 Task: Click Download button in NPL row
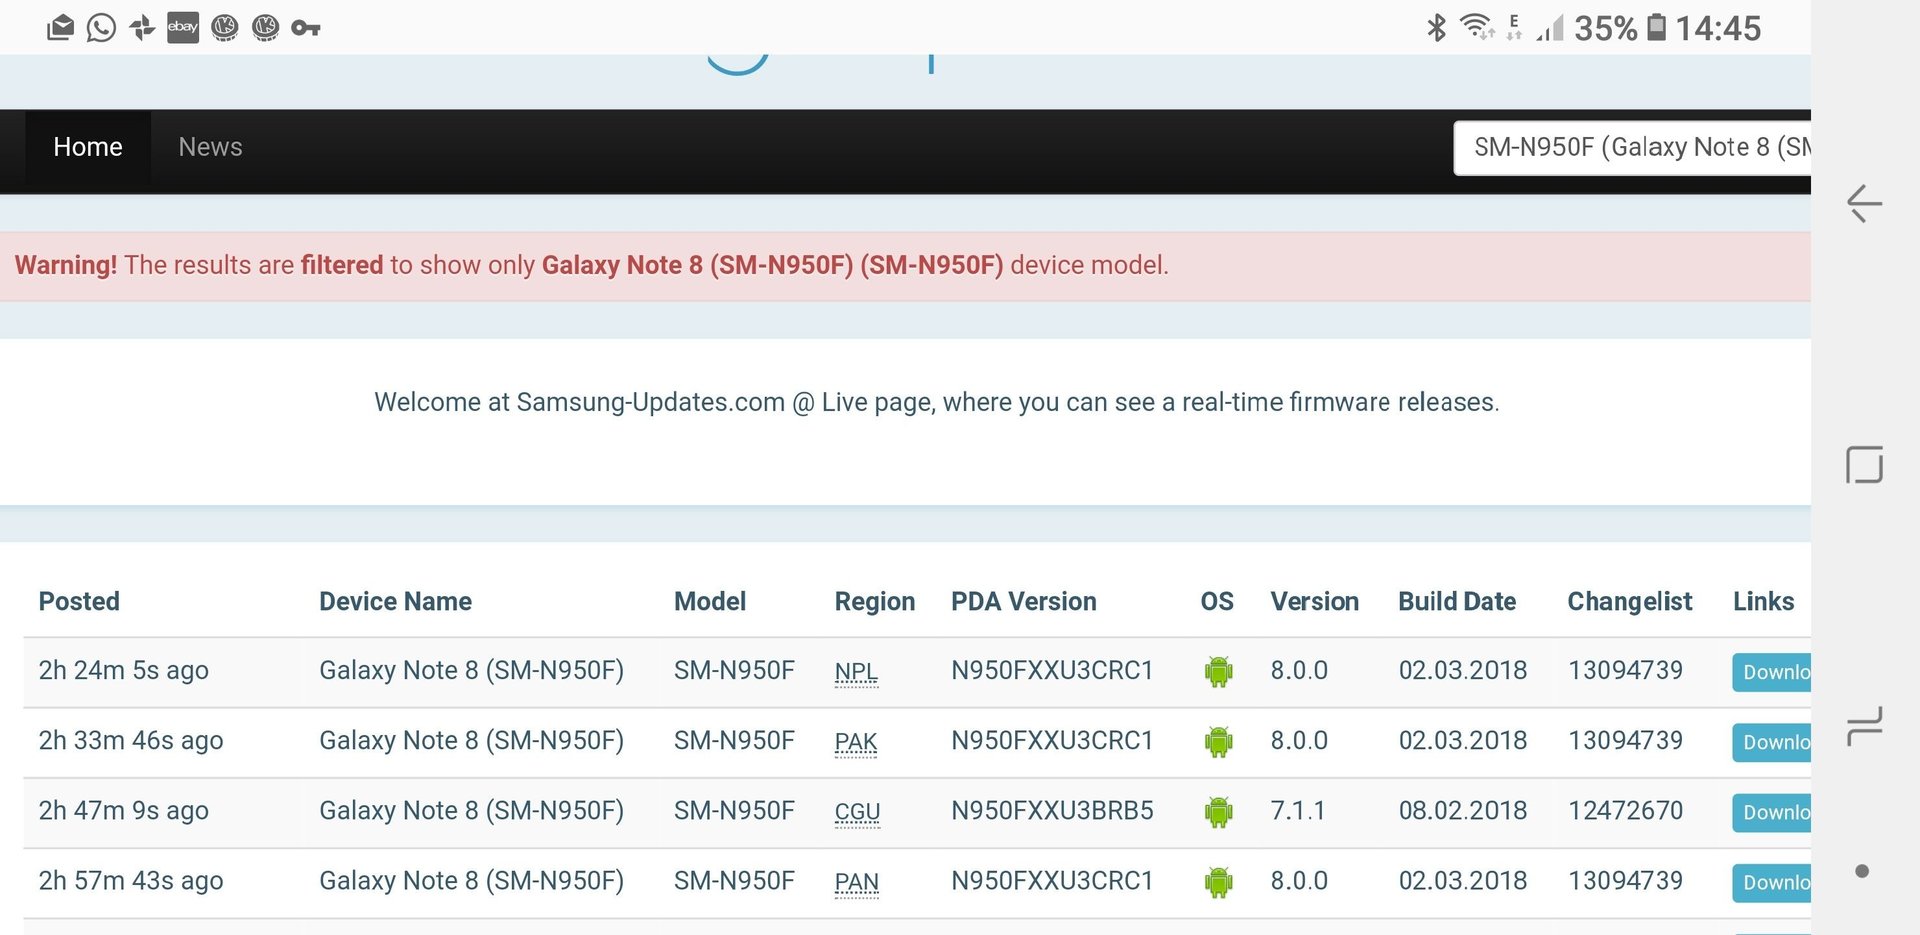point(1771,672)
